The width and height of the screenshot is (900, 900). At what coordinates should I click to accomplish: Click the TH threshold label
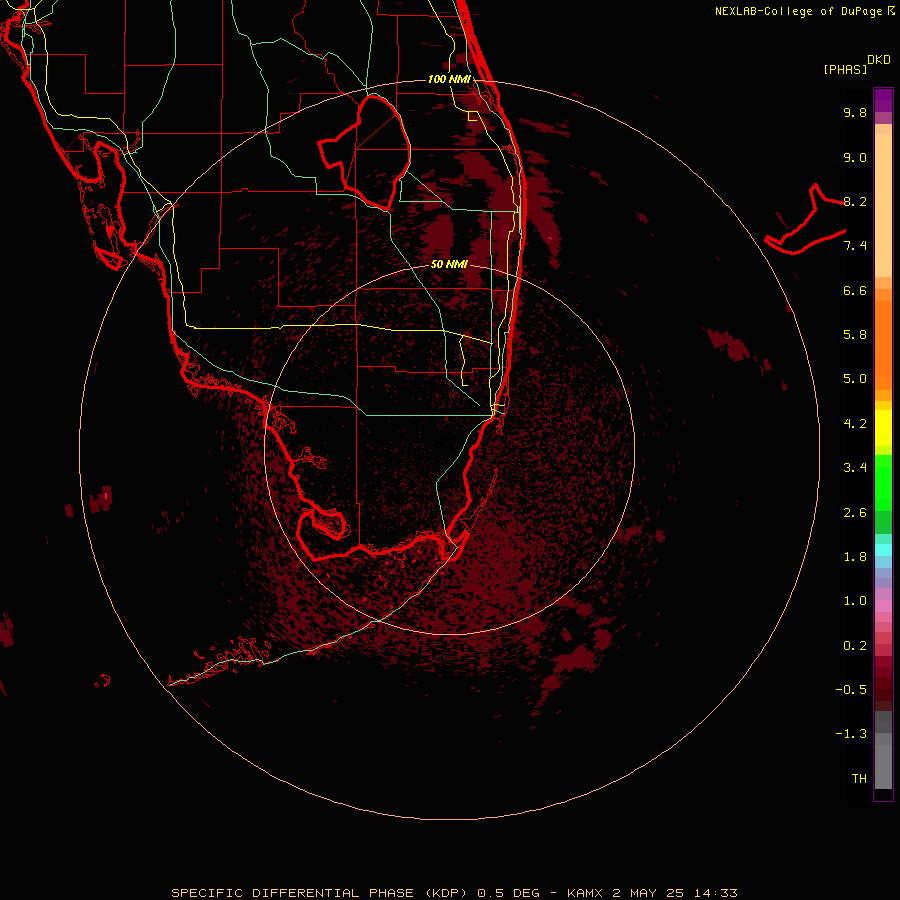pyautogui.click(x=859, y=779)
